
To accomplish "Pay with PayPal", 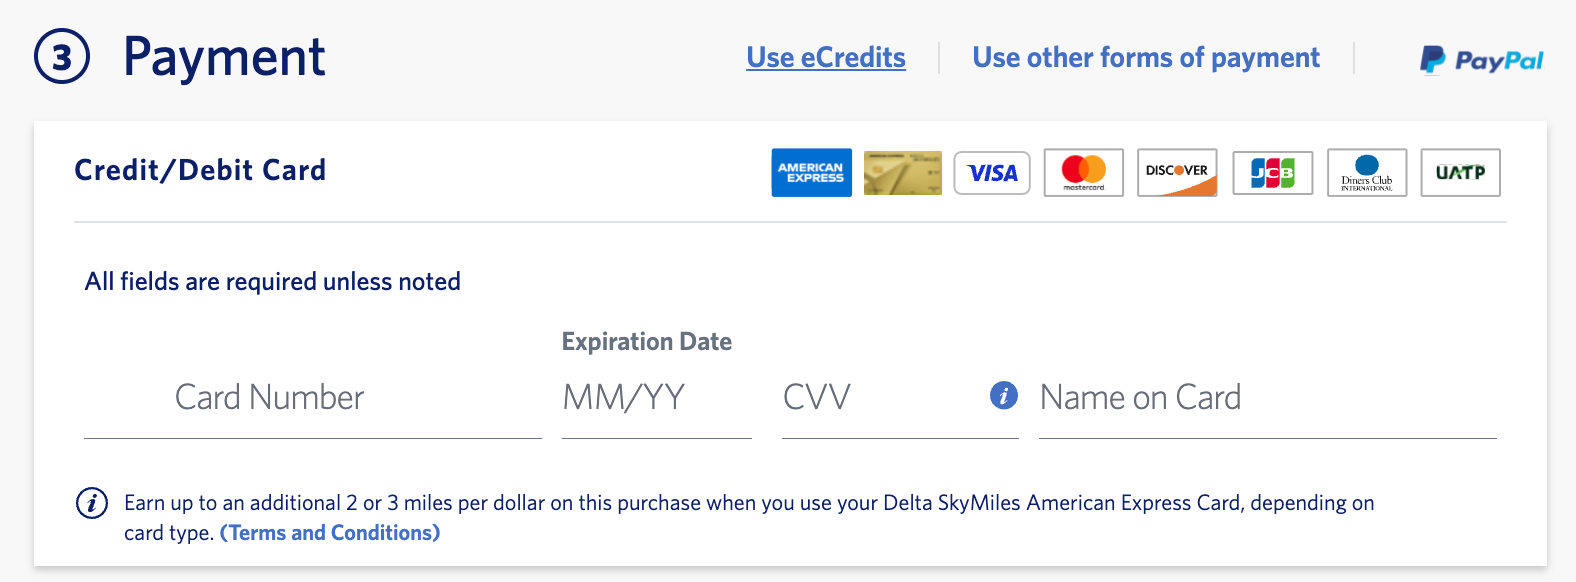I will click(x=1482, y=60).
